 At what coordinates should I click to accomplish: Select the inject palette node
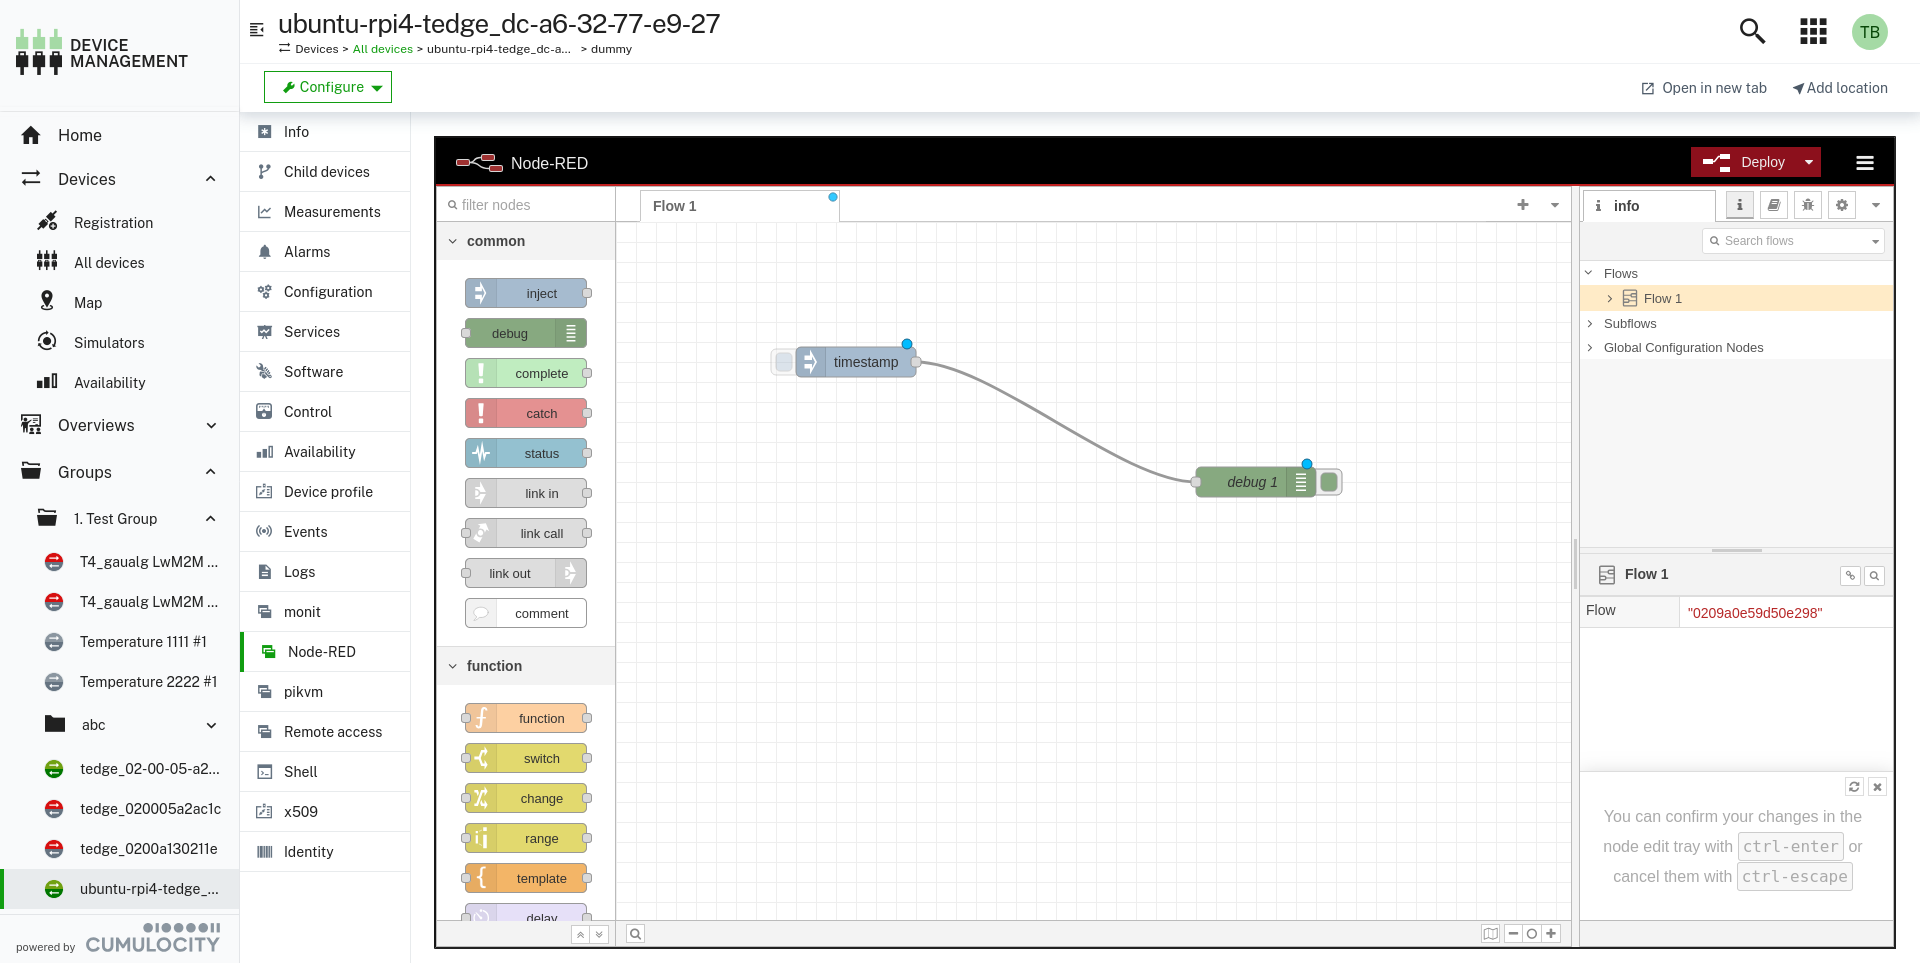526,293
